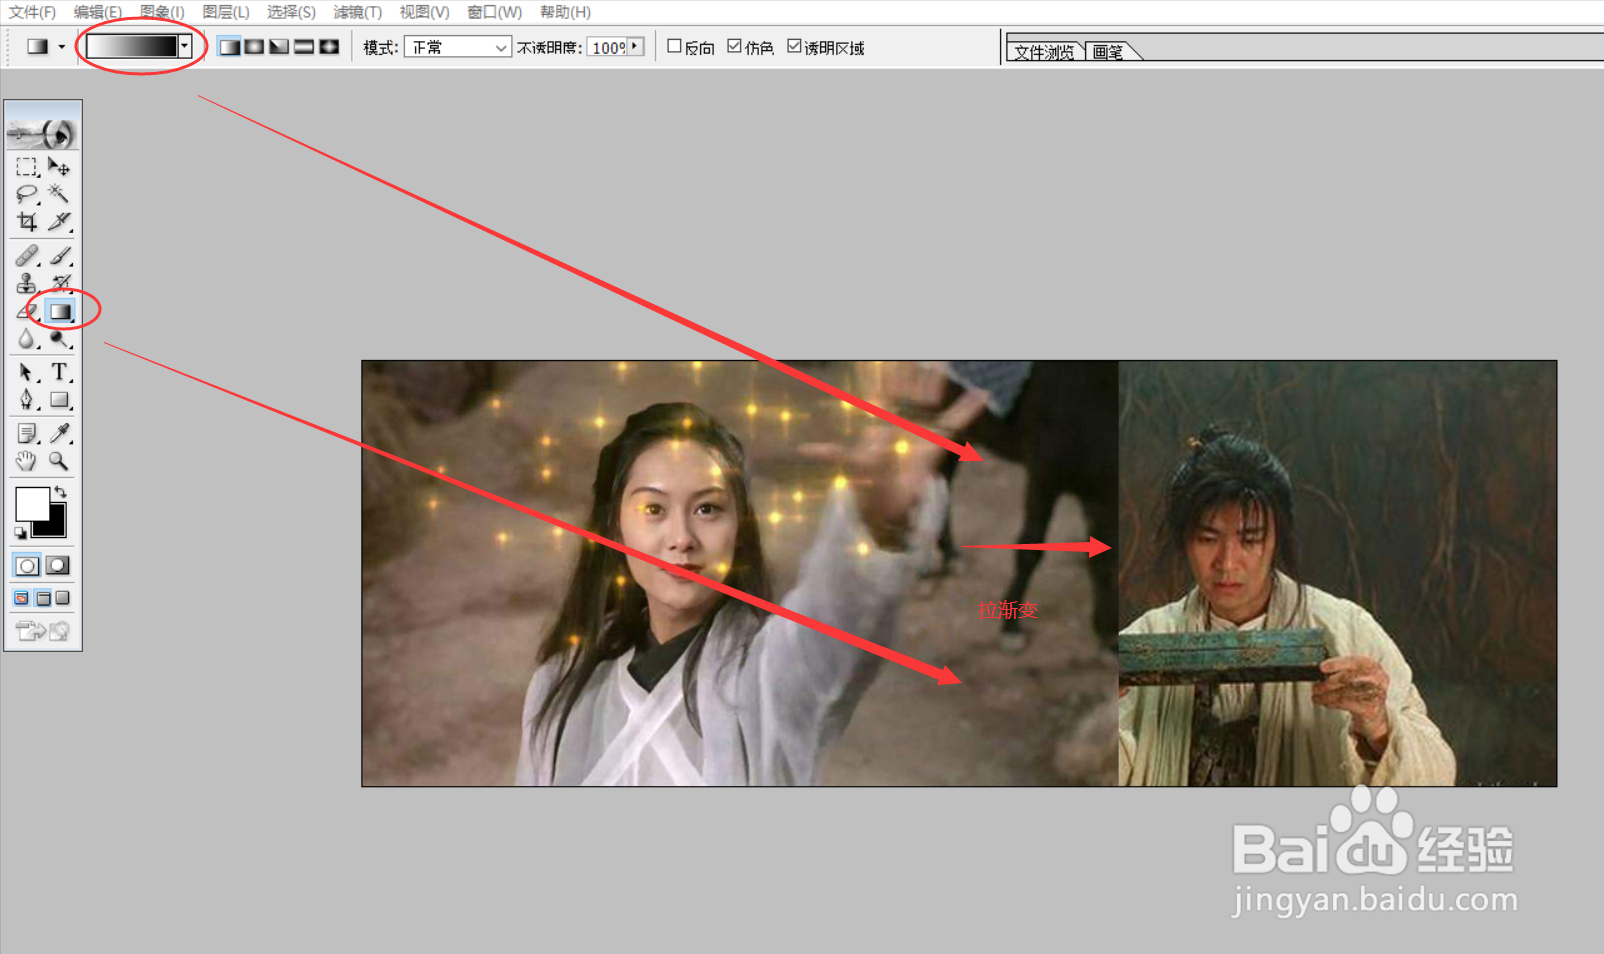Open the 文件(F) menu
The width and height of the screenshot is (1604, 954).
[x=32, y=12]
